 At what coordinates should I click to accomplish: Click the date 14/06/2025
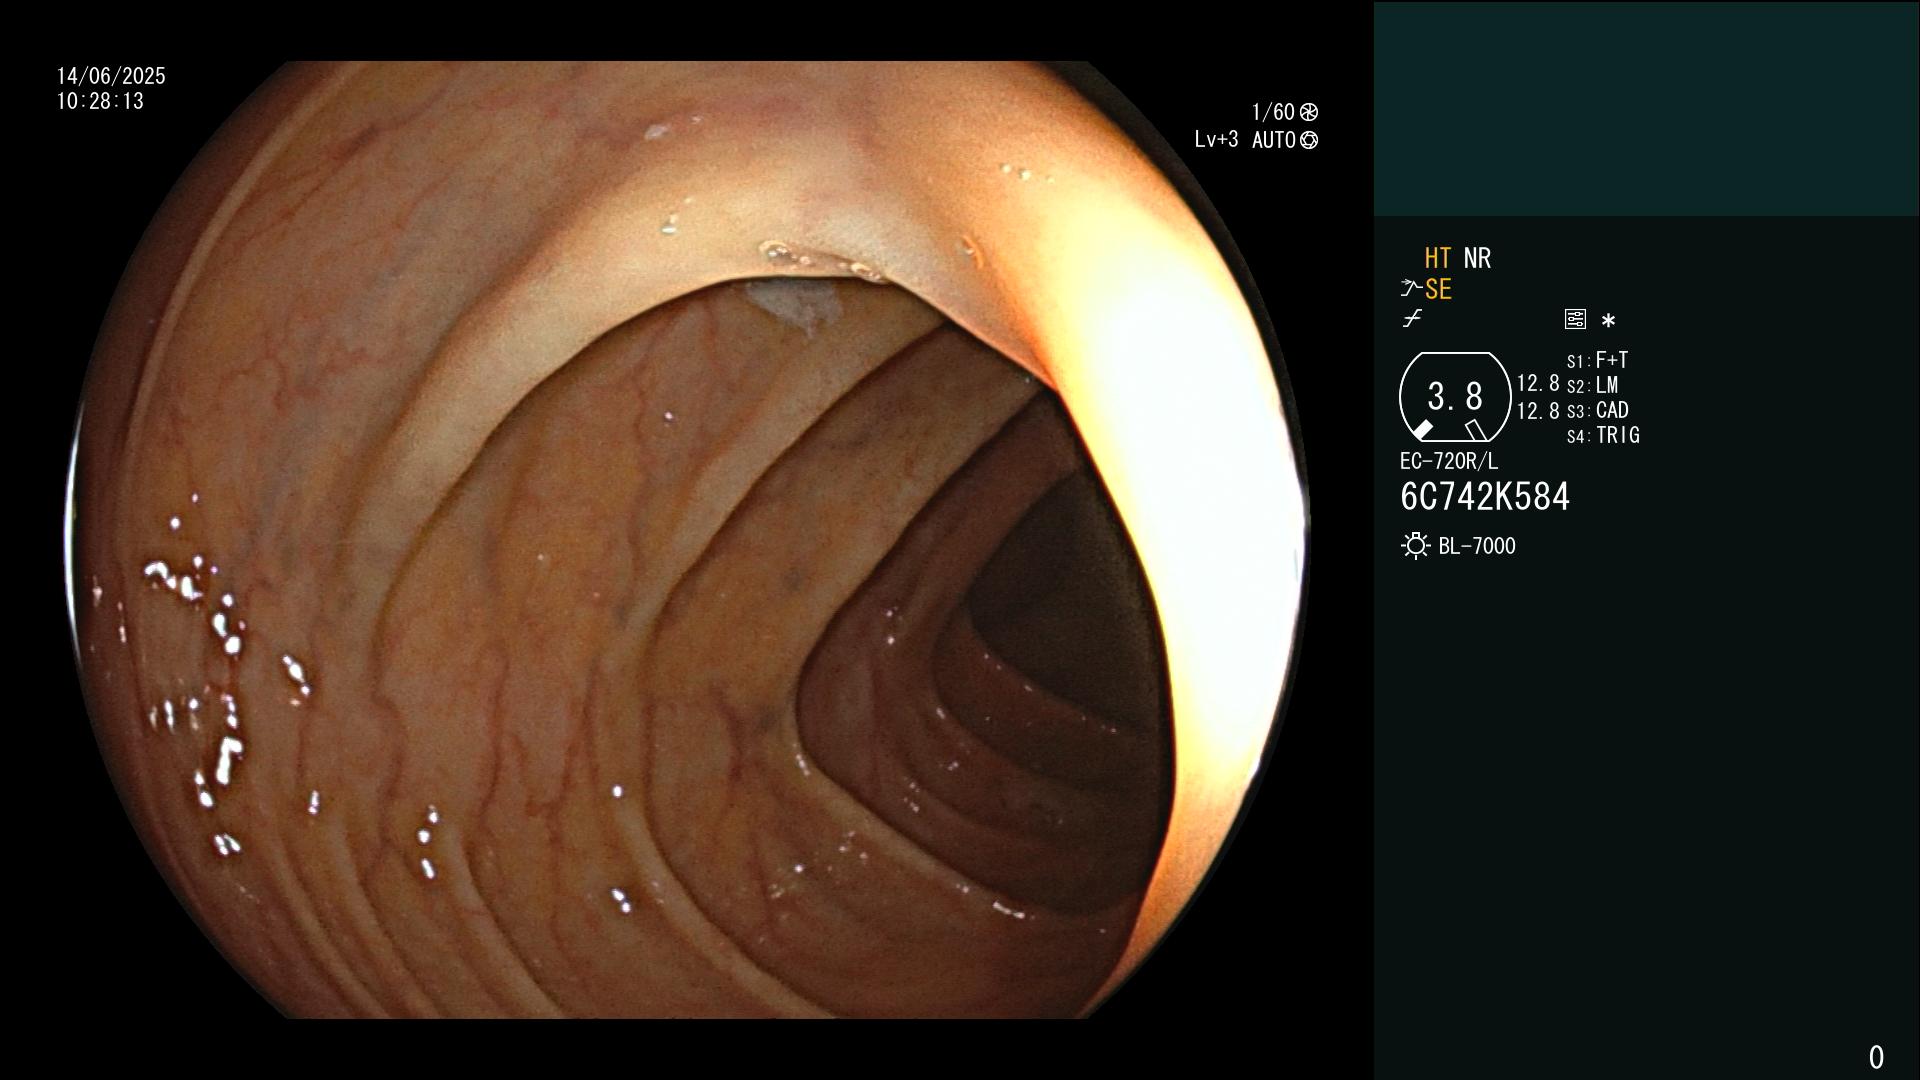(111, 76)
